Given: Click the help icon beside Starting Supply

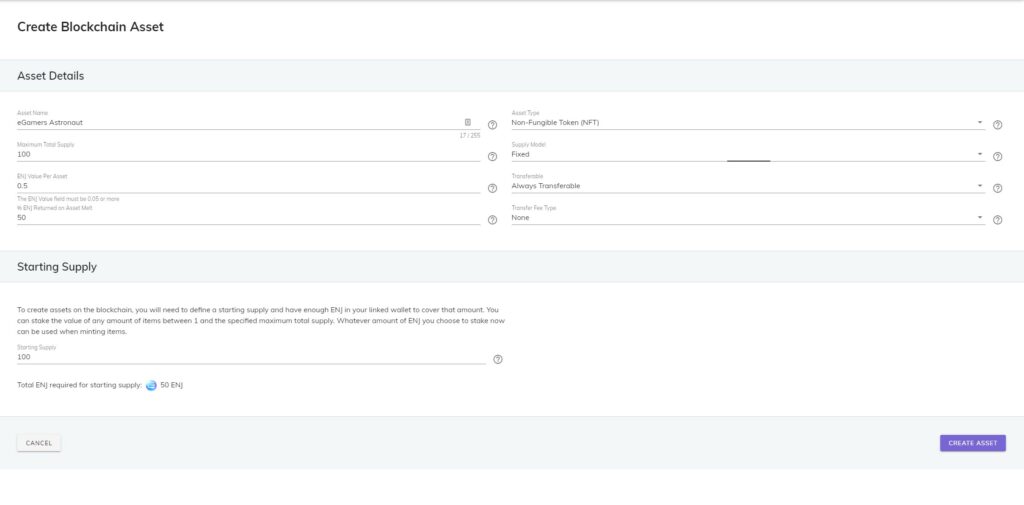Looking at the screenshot, I should point(498,359).
